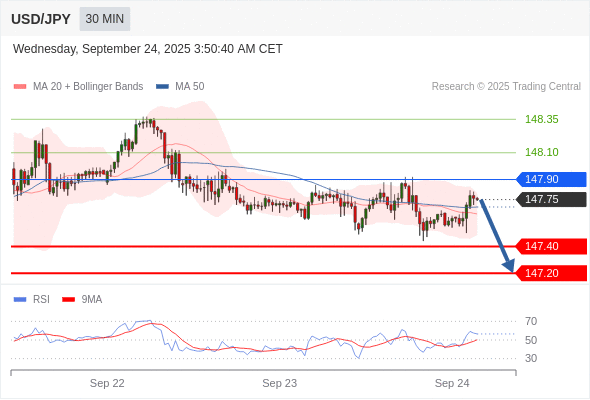The height and width of the screenshot is (400, 590).
Task: Click the 147.40 red support tag
Action: 551,246
